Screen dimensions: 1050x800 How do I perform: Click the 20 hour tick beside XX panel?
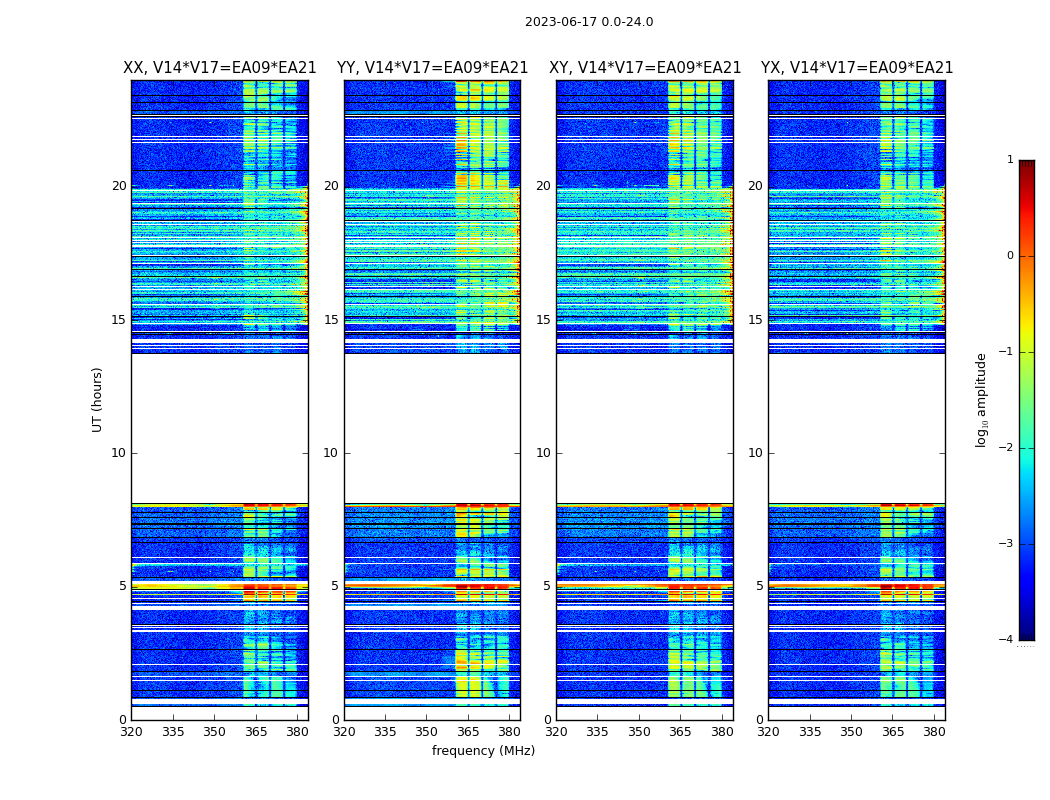pyautogui.click(x=119, y=186)
